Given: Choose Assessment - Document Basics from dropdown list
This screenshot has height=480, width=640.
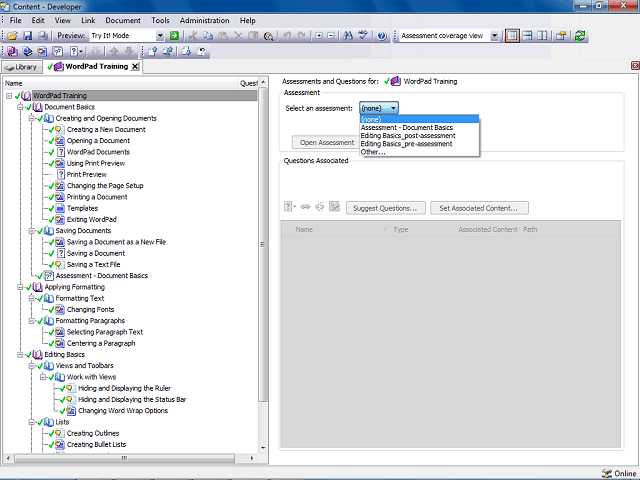Looking at the screenshot, I should (x=419, y=127).
